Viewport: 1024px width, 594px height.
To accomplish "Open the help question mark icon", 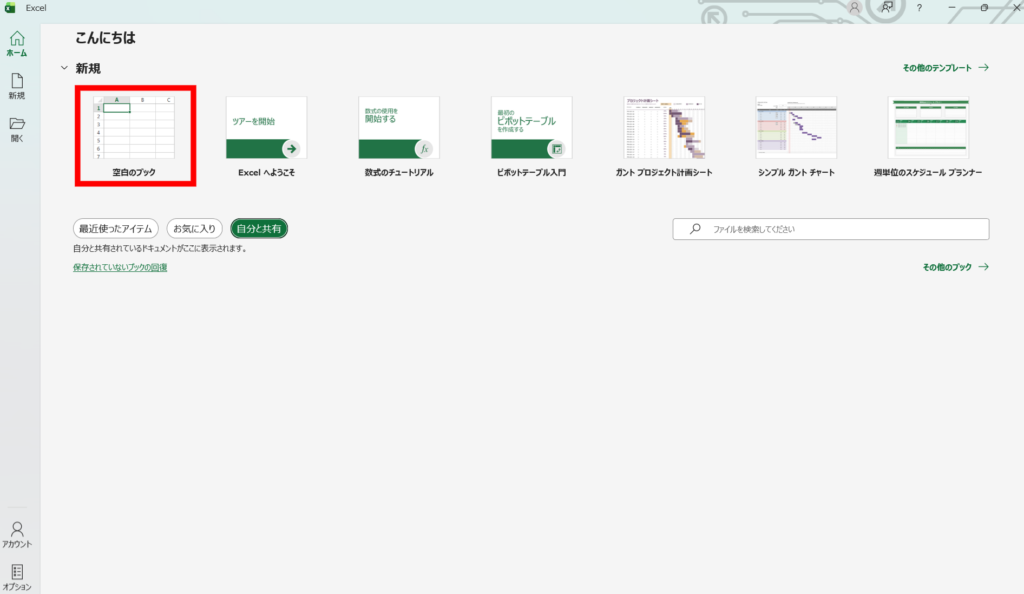I will pos(919,8).
